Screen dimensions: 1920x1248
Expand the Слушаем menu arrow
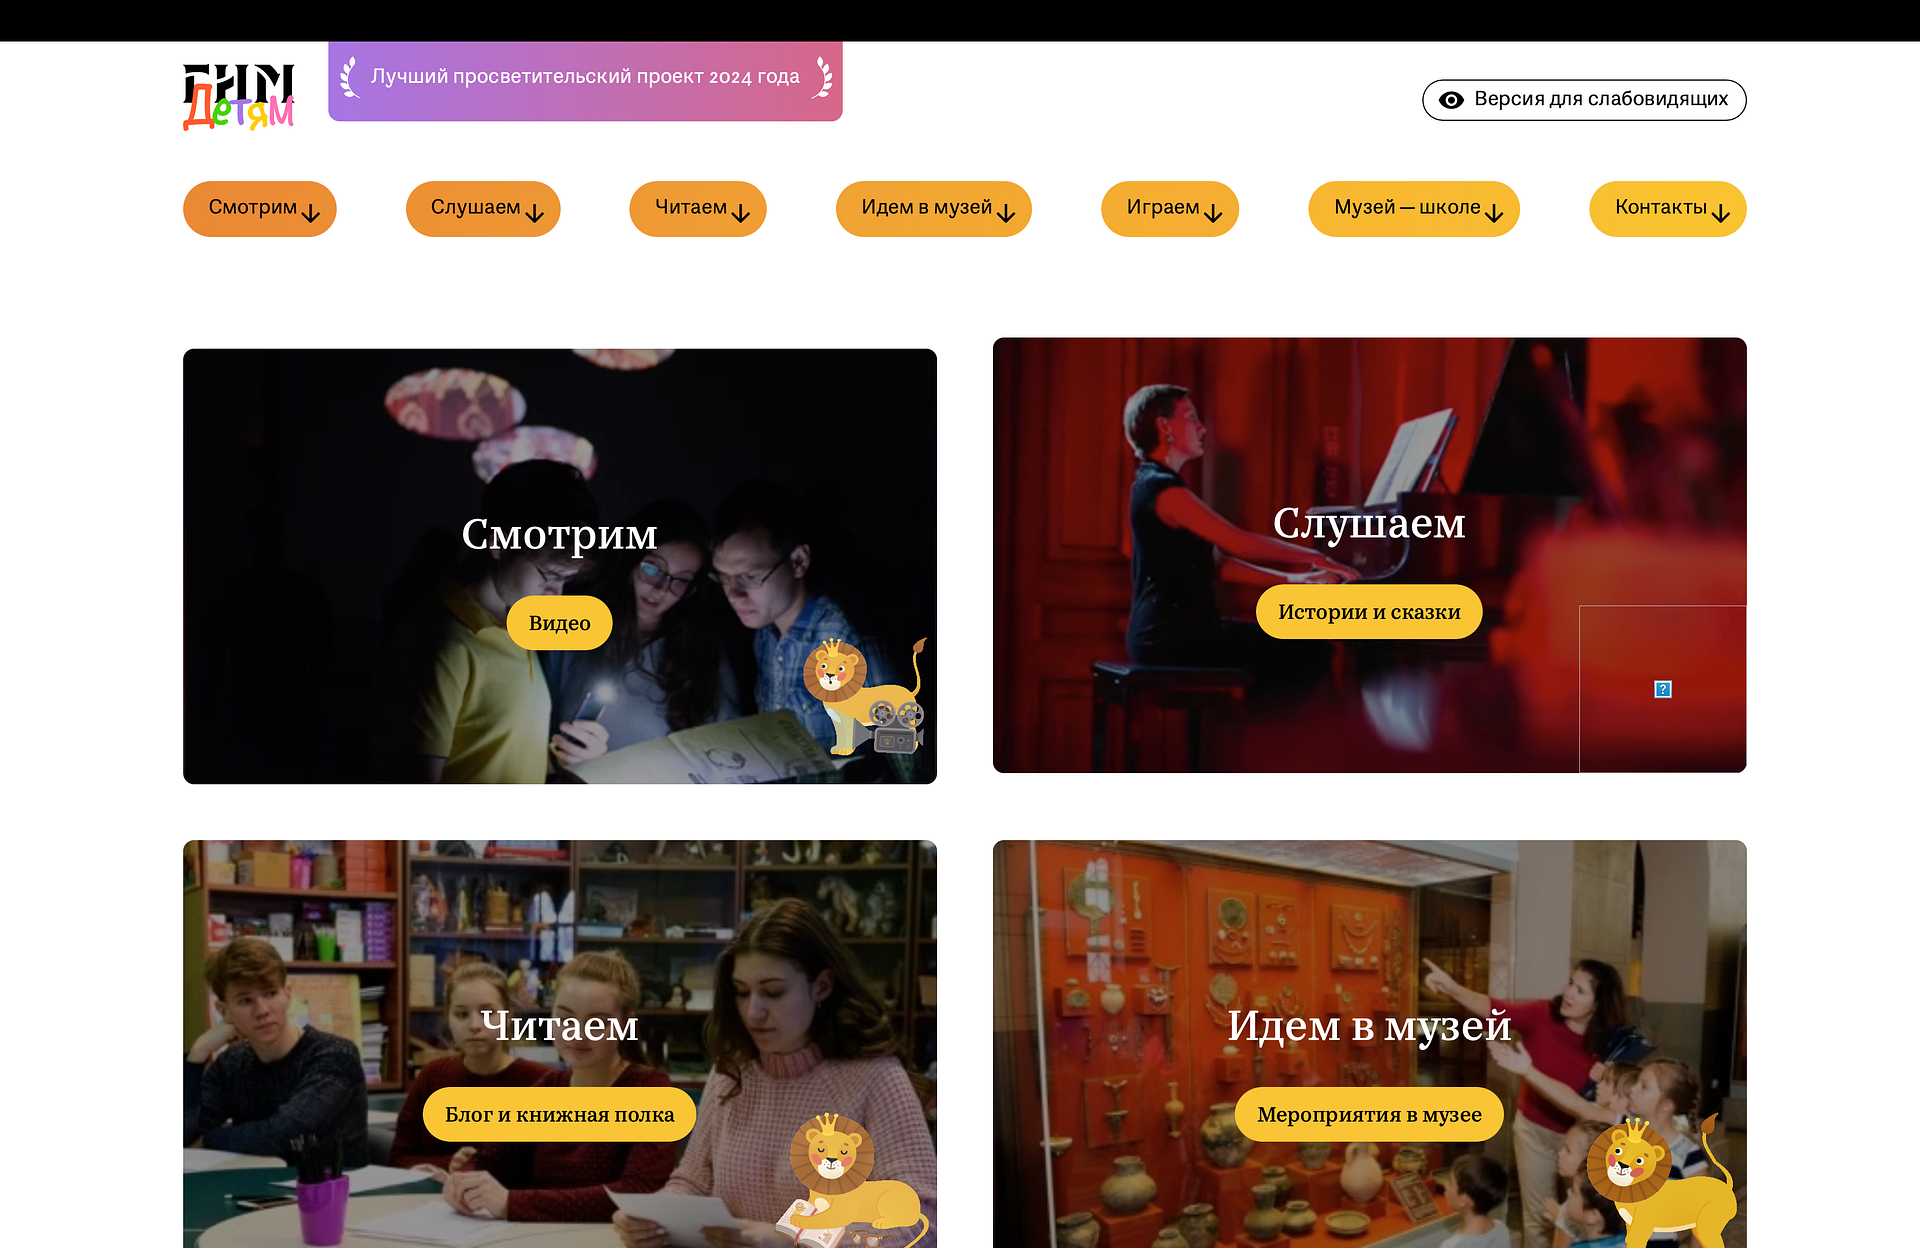coord(535,213)
